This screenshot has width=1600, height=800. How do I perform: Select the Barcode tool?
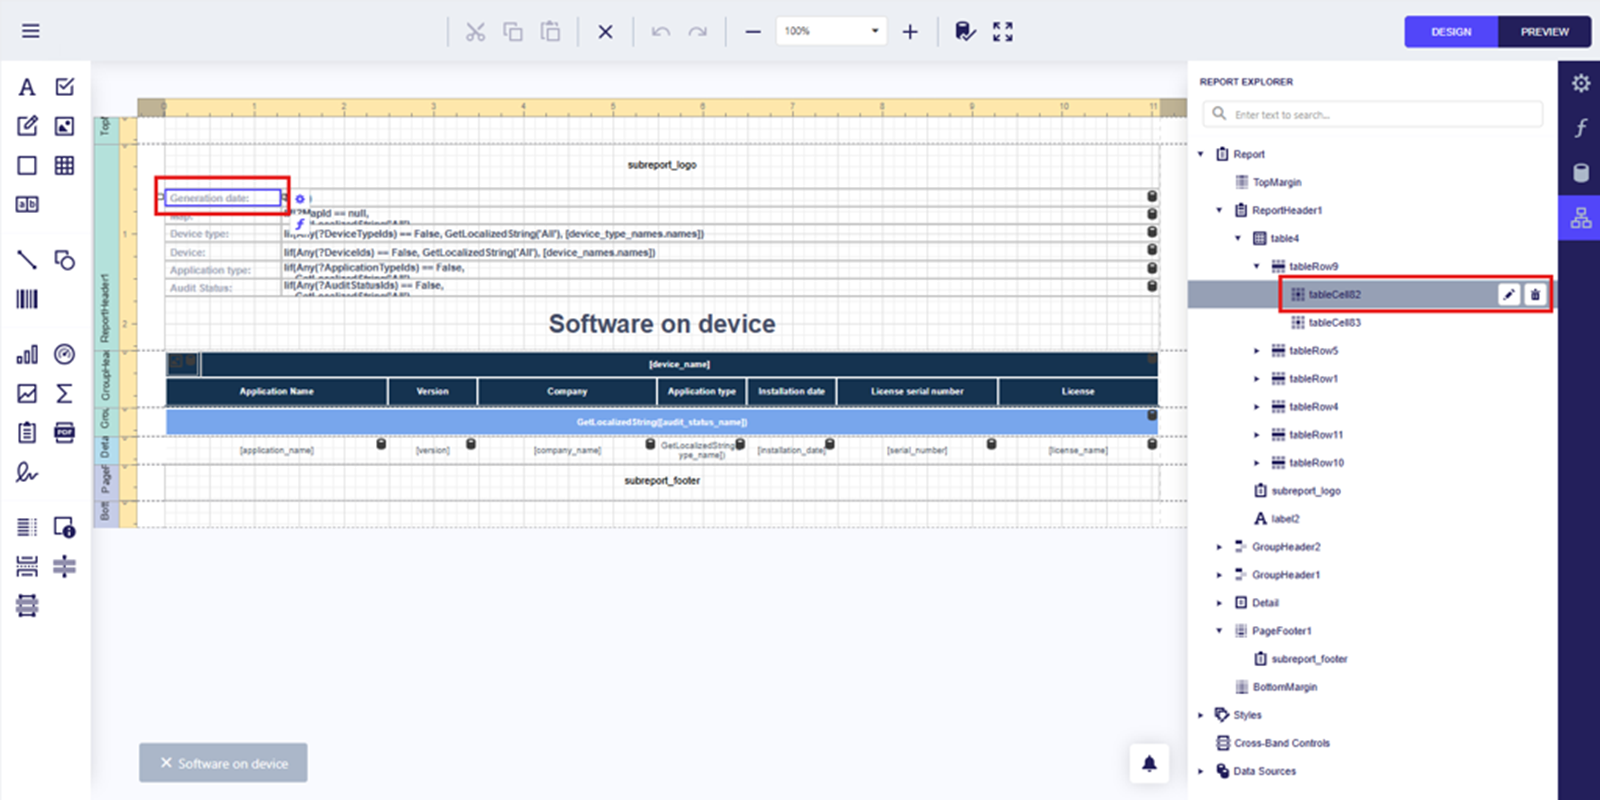click(x=27, y=299)
